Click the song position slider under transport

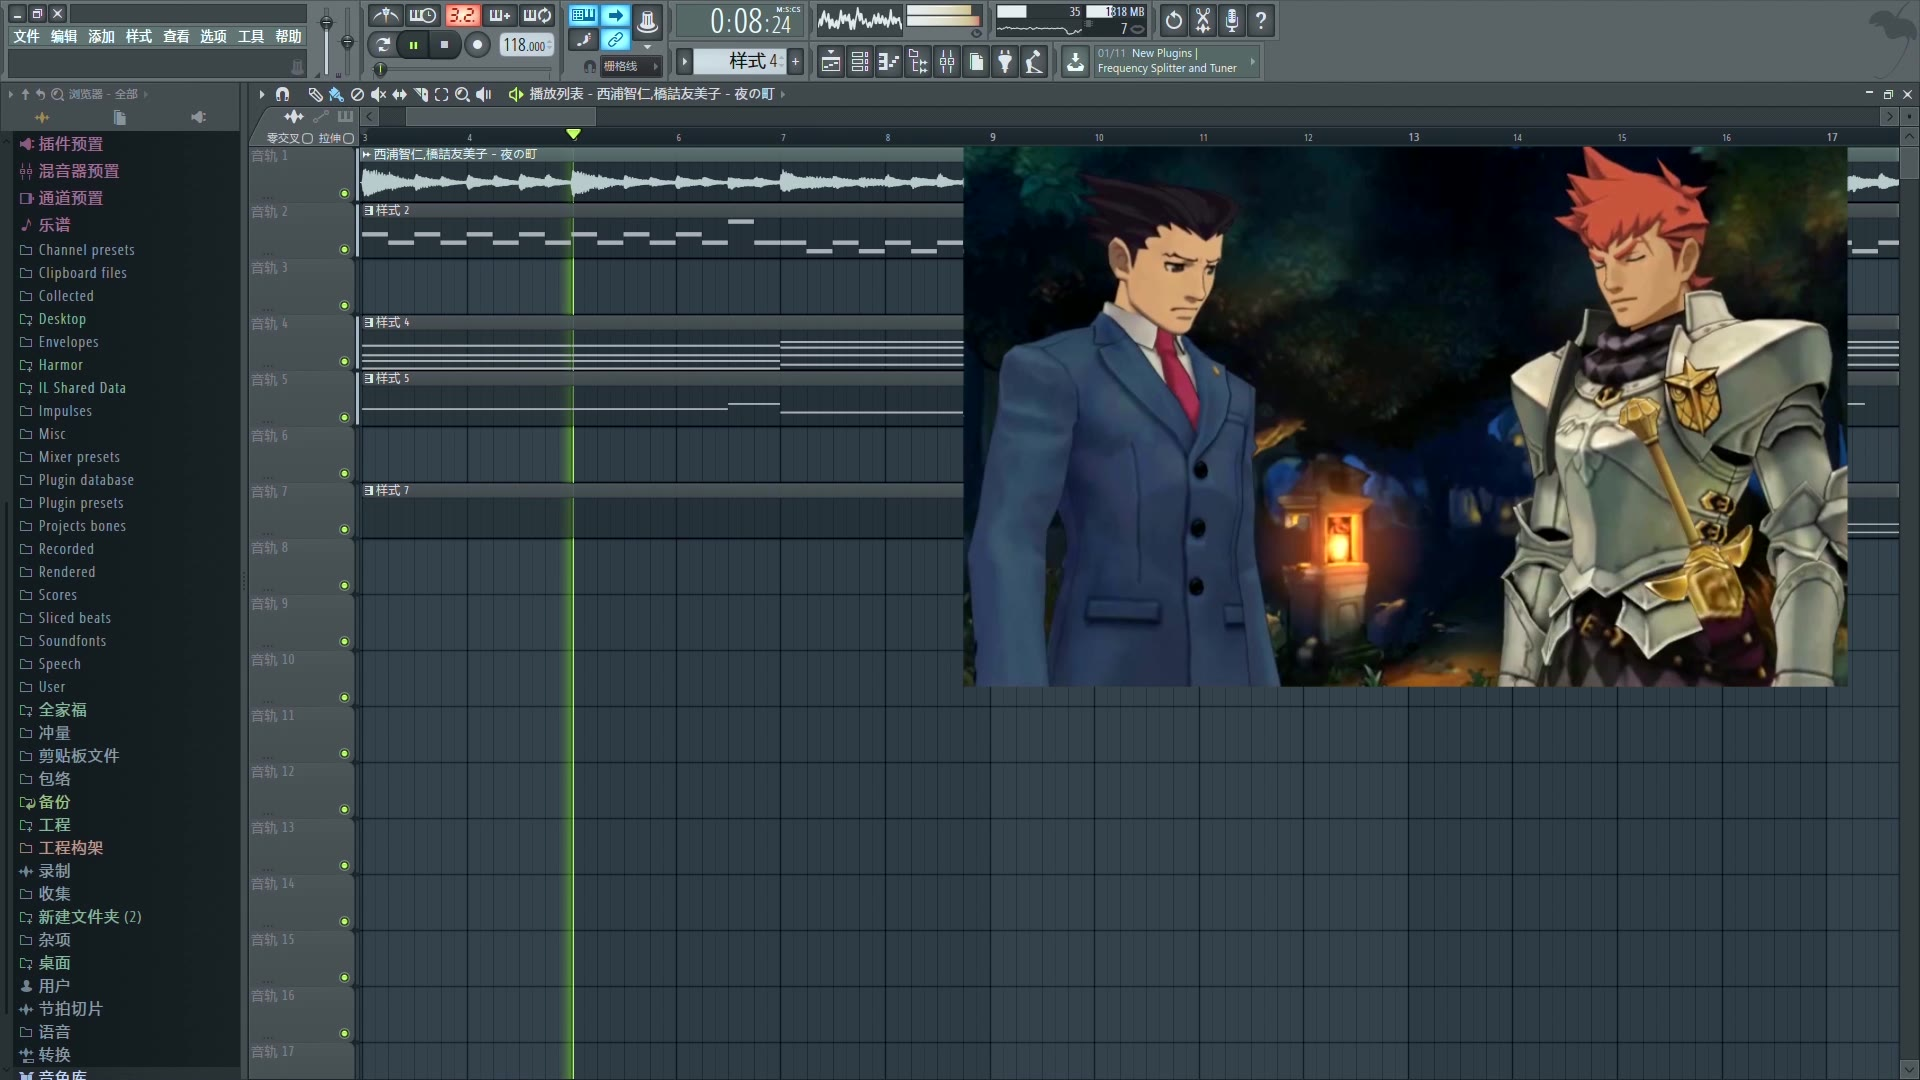462,69
